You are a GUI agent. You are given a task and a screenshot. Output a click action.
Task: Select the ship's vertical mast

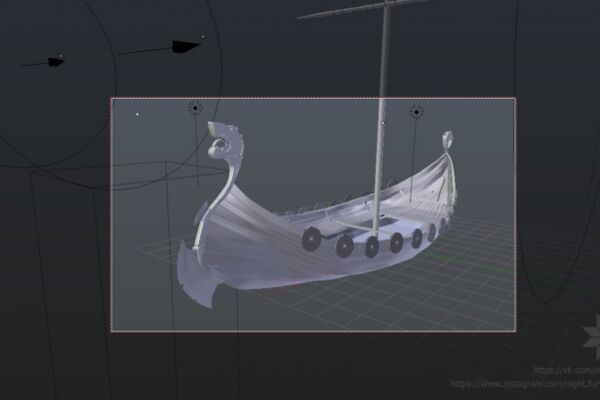[382, 119]
